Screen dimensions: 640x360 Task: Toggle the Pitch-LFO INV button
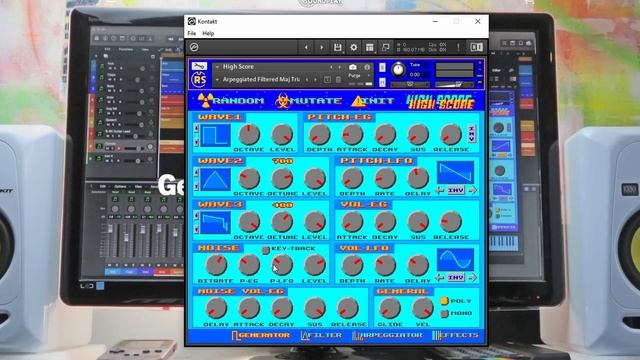coord(456,190)
